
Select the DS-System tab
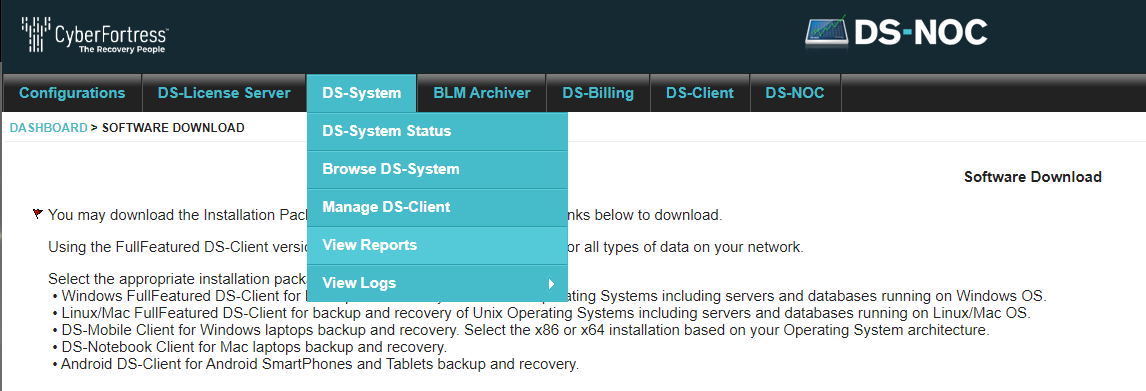point(361,93)
